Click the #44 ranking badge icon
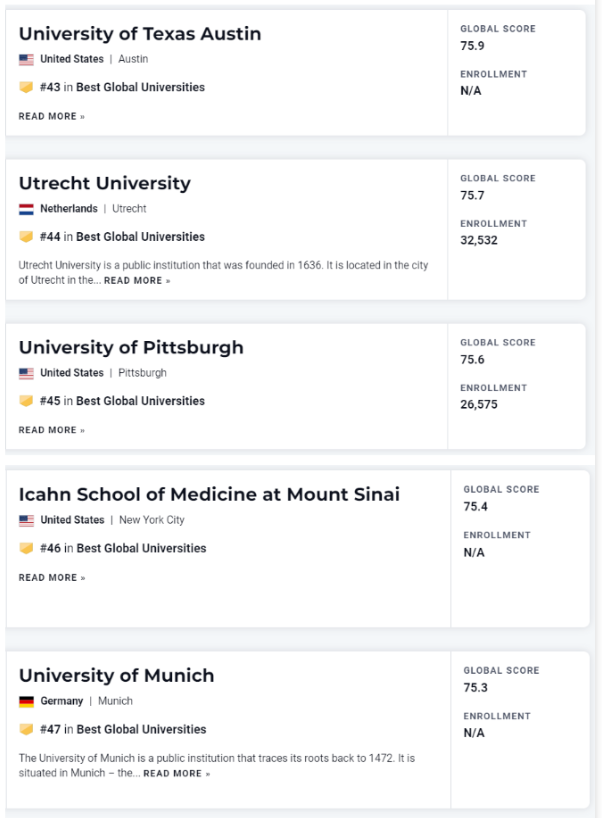Viewport: 602px width, 818px height. tap(26, 238)
